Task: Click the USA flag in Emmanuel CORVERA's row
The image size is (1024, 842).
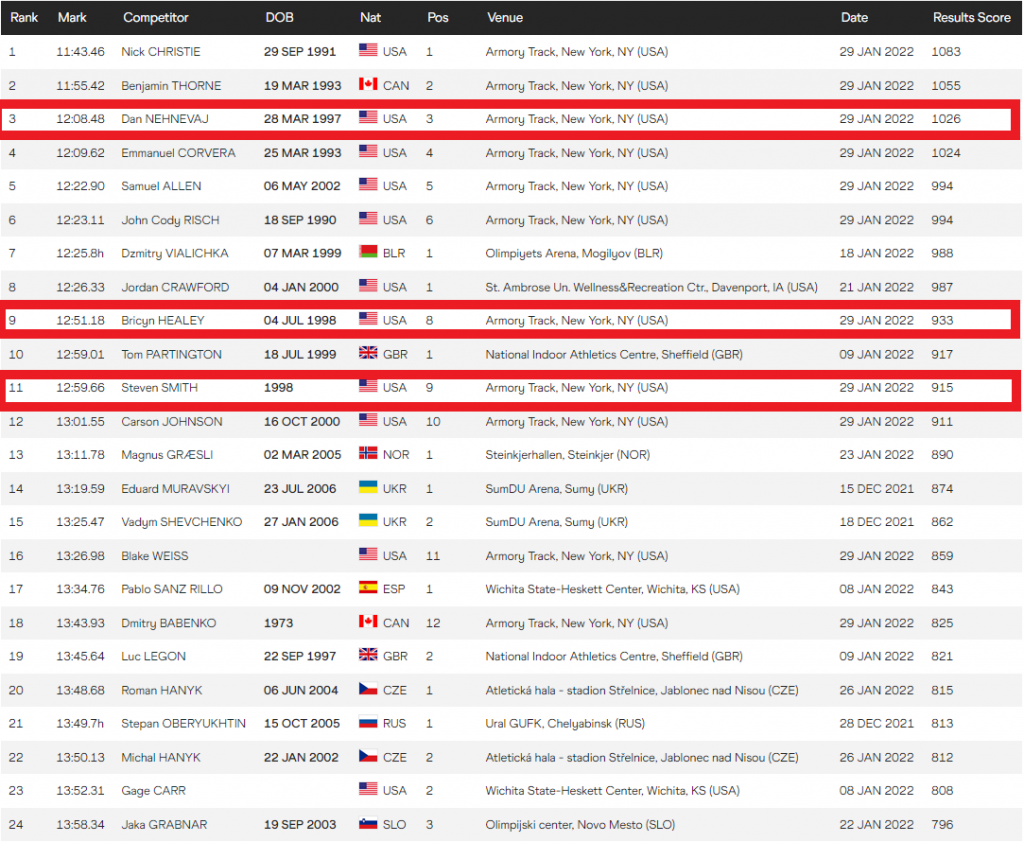Action: 368,152
